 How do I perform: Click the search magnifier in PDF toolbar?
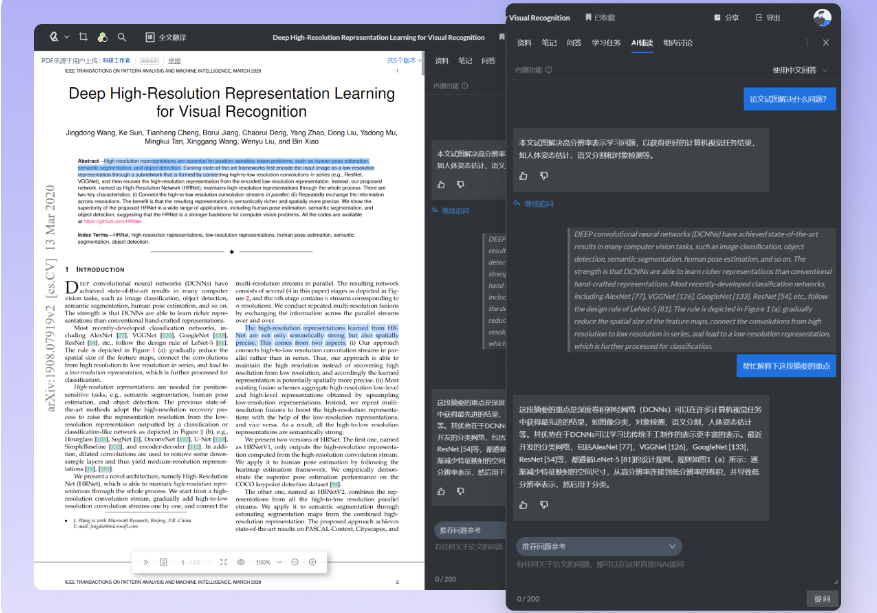pyautogui.click(x=121, y=37)
